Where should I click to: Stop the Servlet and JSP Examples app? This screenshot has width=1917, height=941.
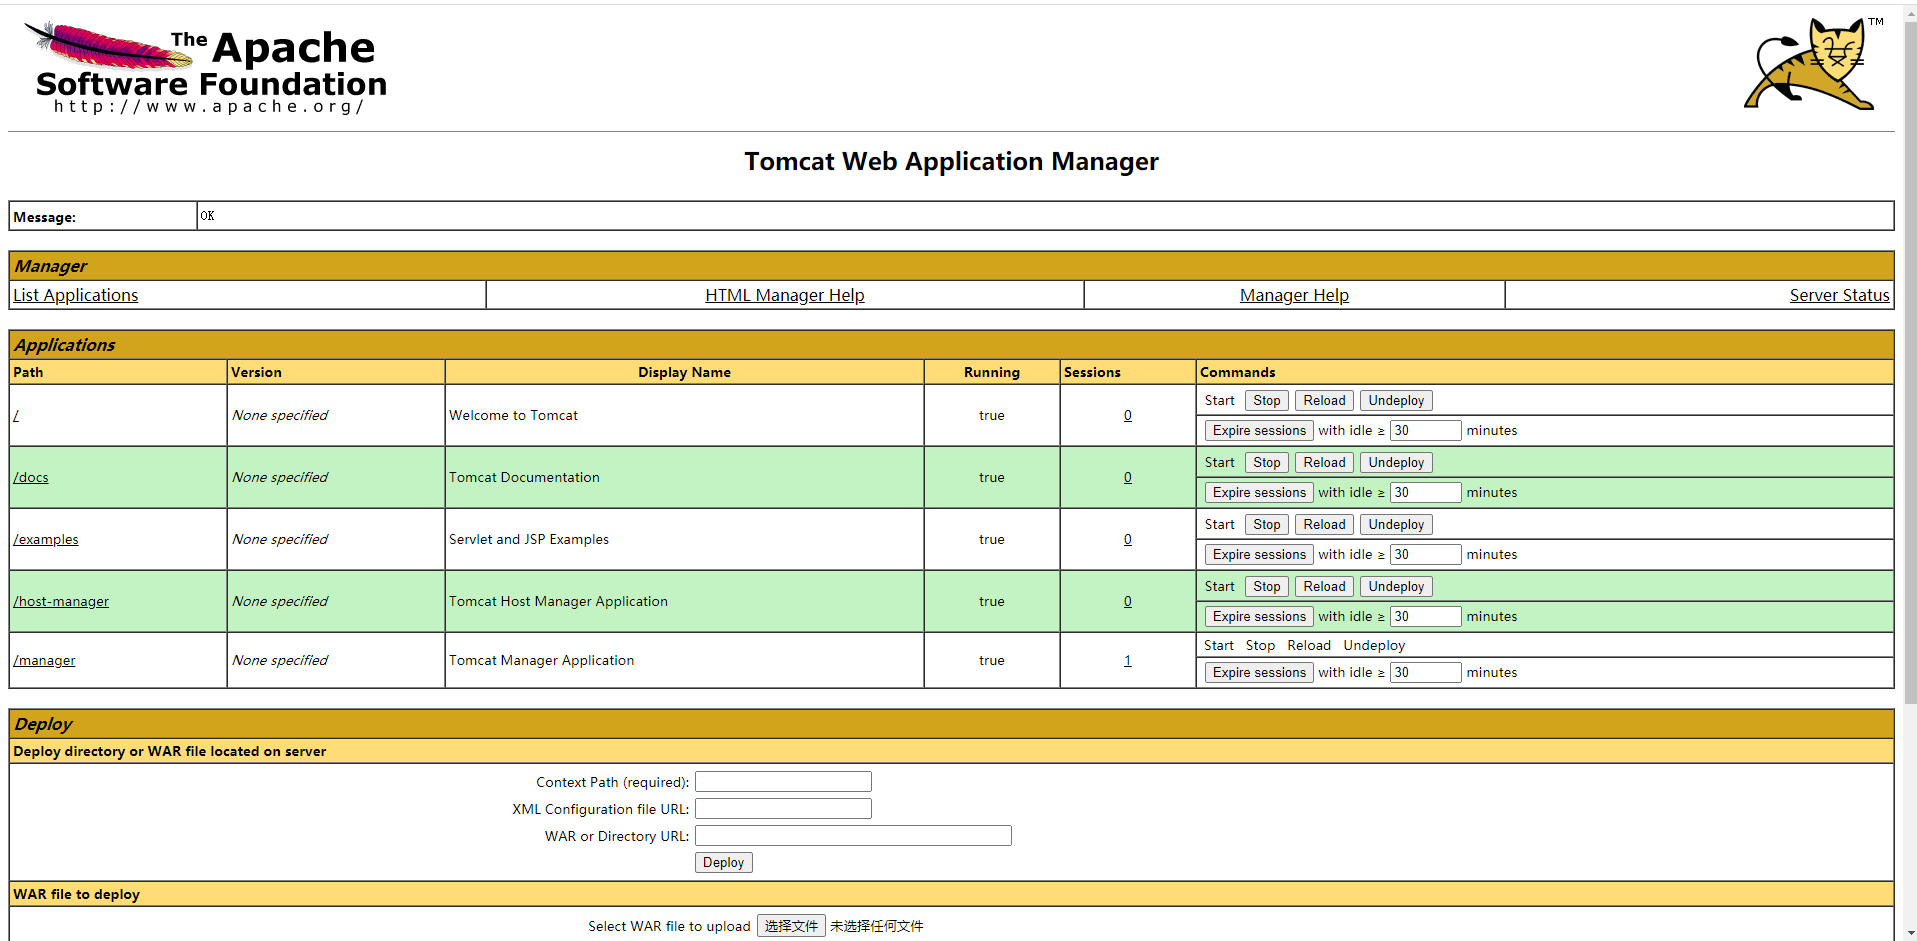(1267, 524)
